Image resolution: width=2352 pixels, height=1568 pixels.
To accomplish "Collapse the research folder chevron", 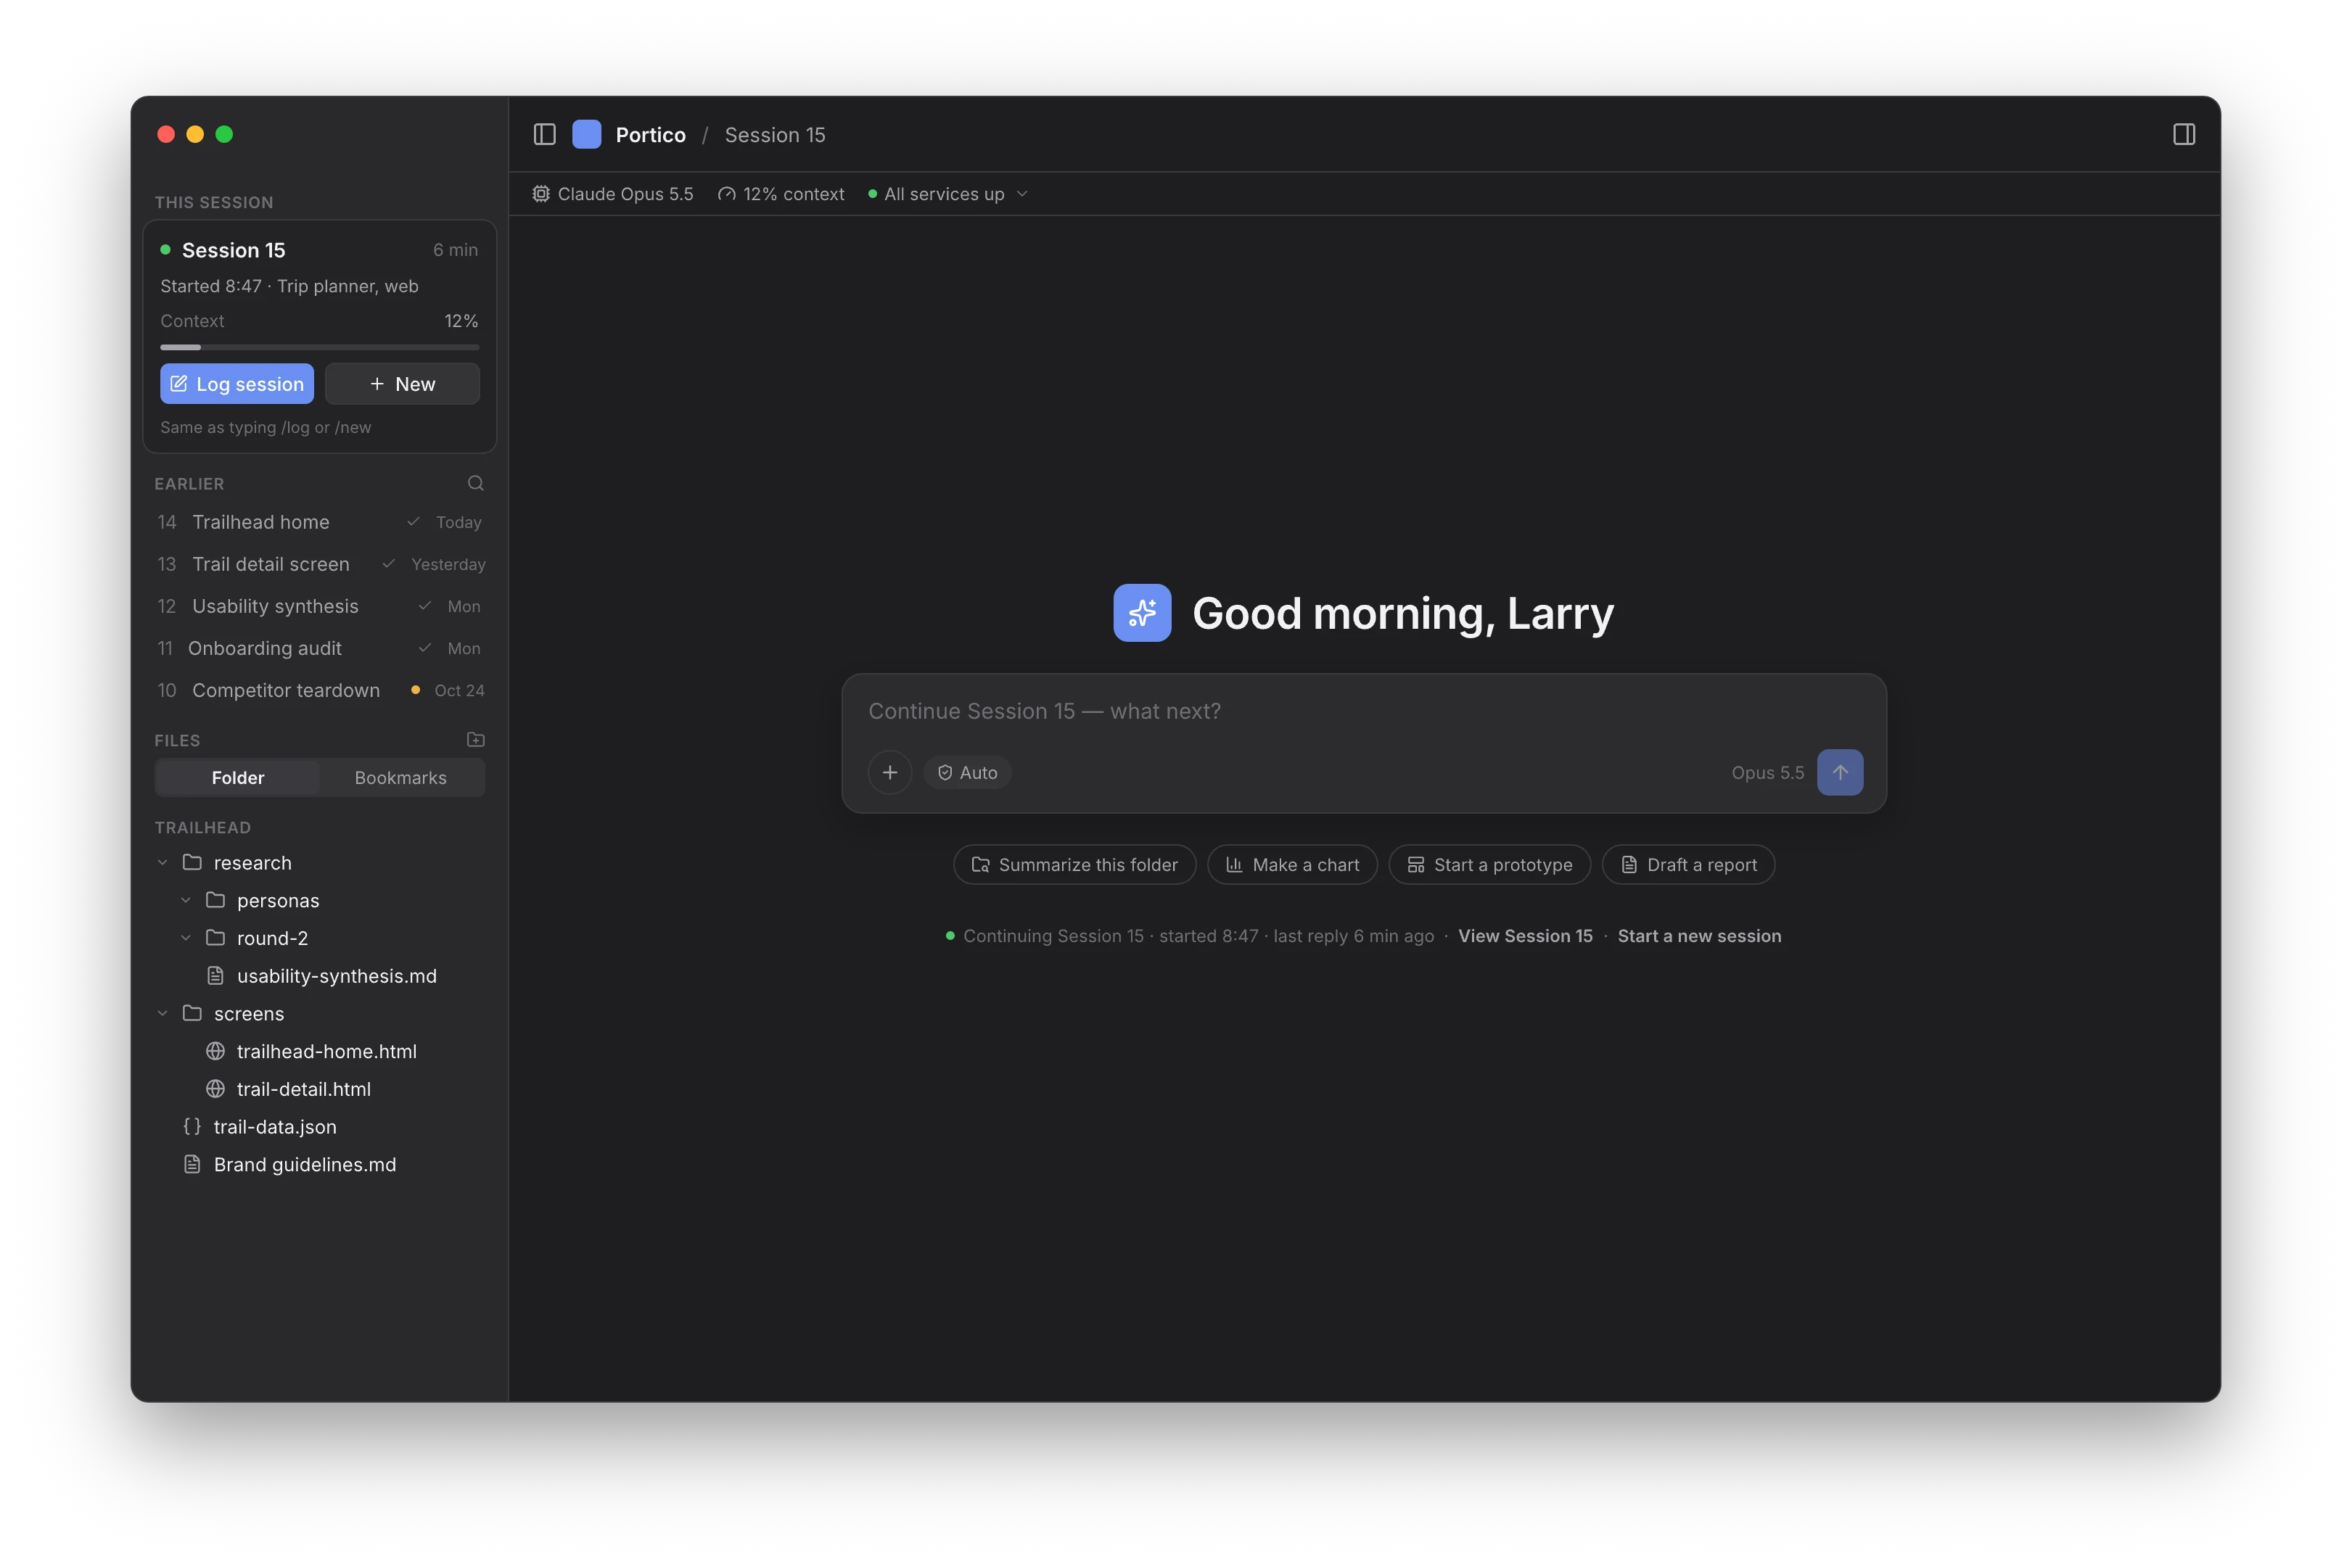I will [163, 862].
